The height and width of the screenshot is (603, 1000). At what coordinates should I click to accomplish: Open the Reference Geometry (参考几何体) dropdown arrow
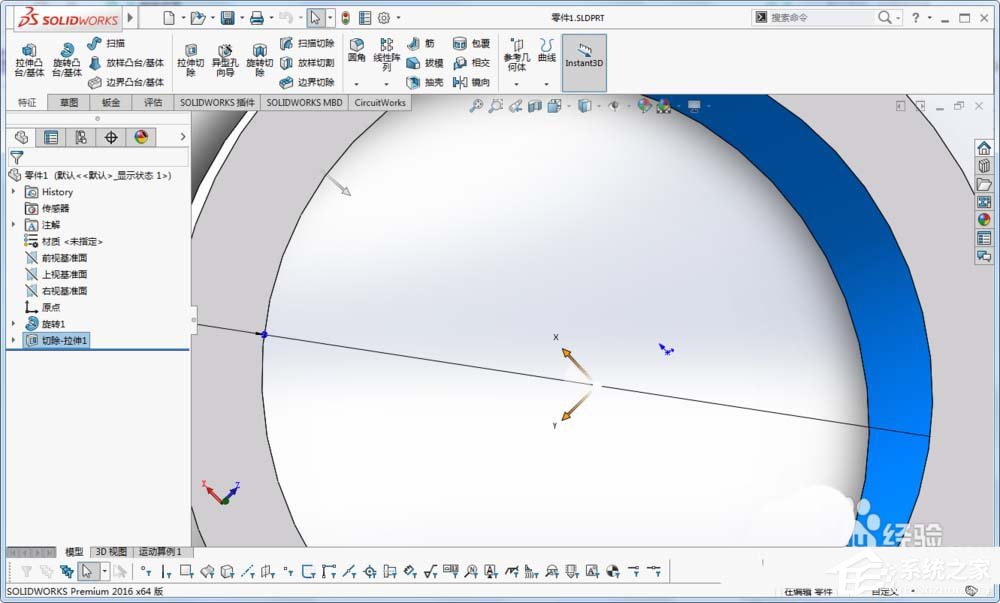[517, 84]
